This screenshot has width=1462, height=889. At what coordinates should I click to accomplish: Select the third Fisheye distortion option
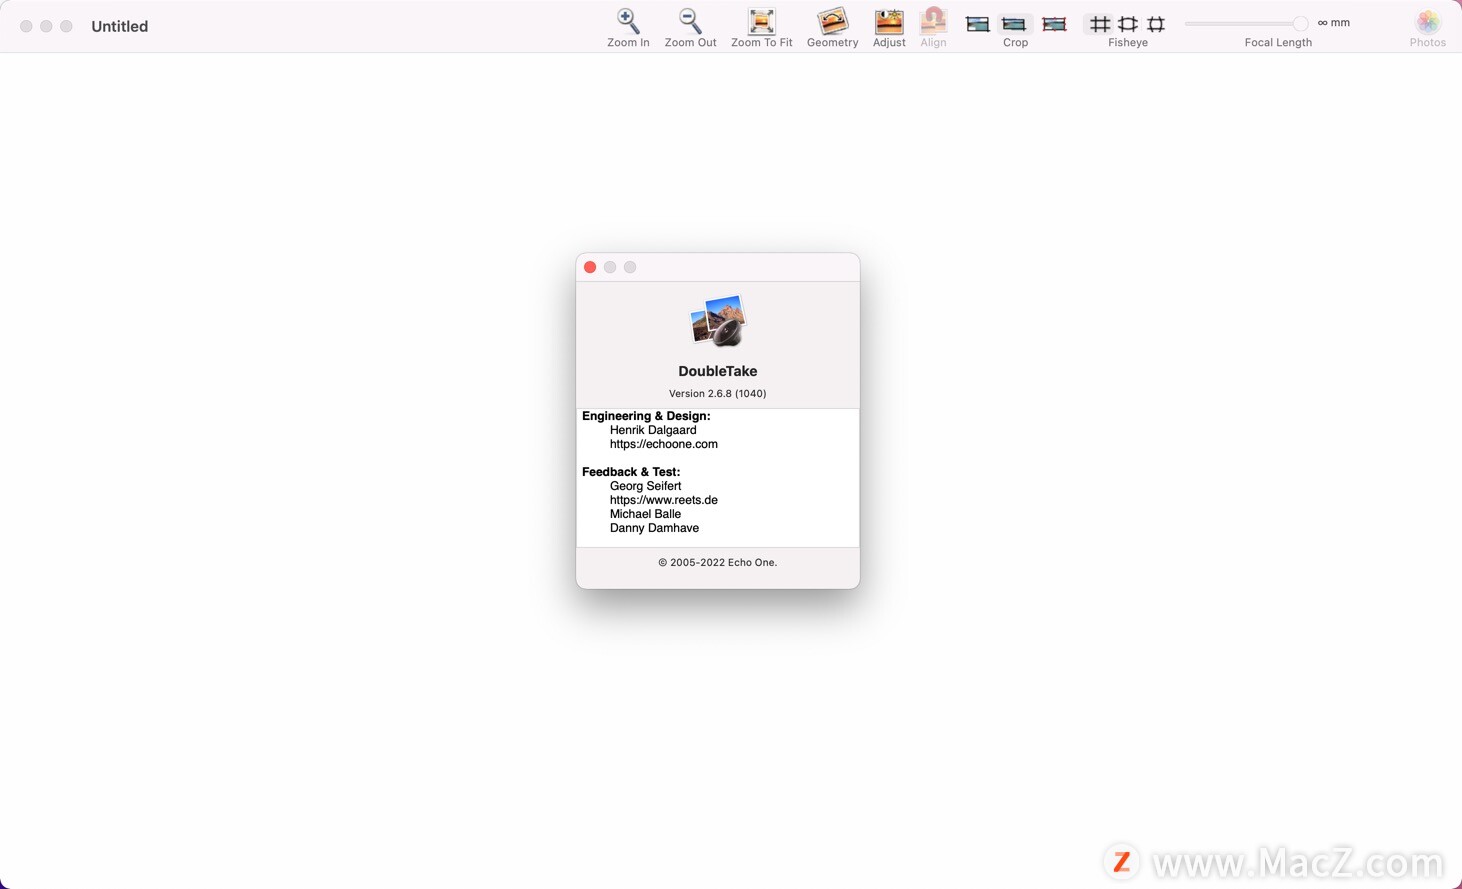point(1156,24)
